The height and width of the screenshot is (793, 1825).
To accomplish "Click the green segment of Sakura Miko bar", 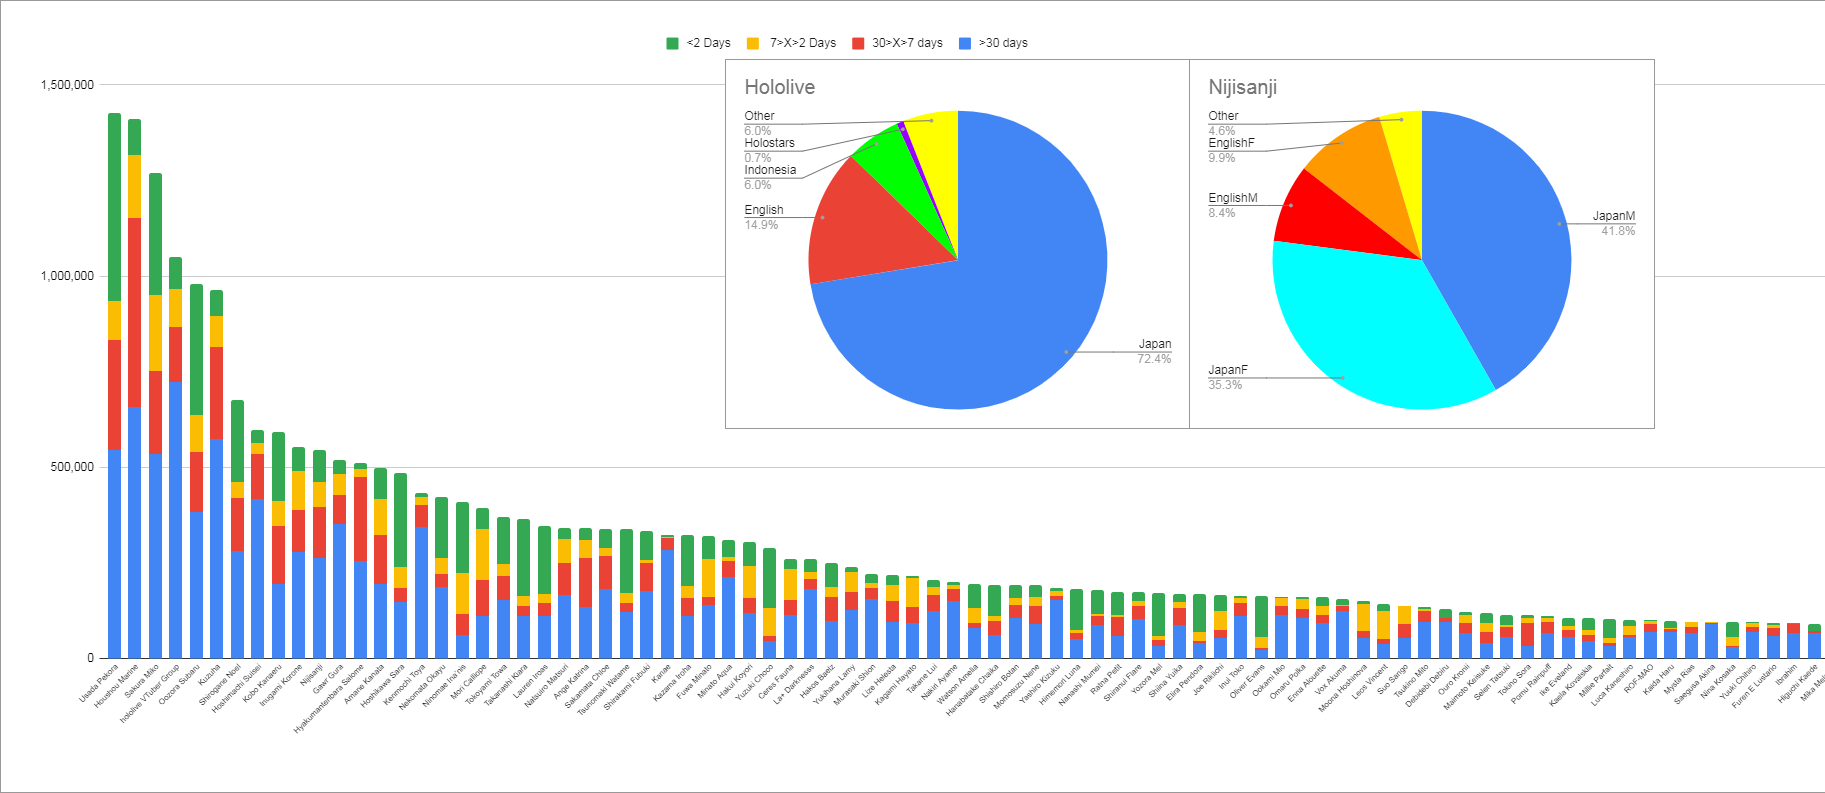I will pyautogui.click(x=155, y=234).
